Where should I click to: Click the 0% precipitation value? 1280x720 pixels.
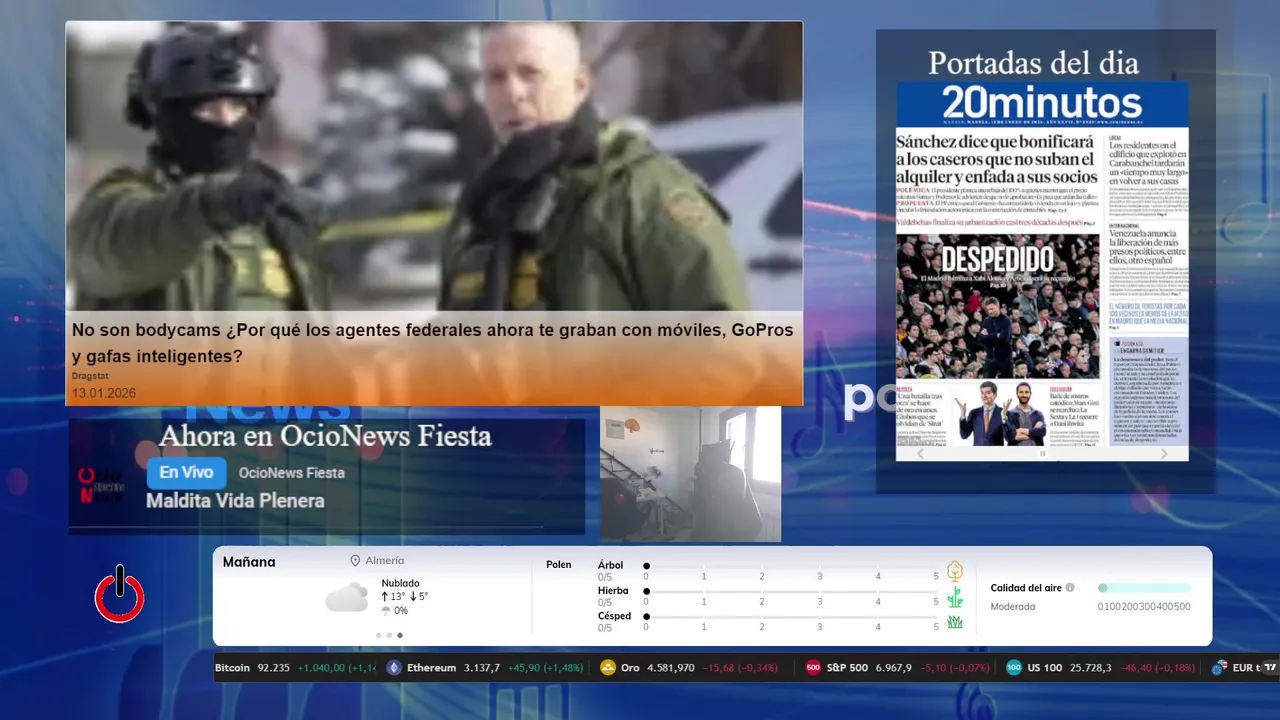[401, 611]
